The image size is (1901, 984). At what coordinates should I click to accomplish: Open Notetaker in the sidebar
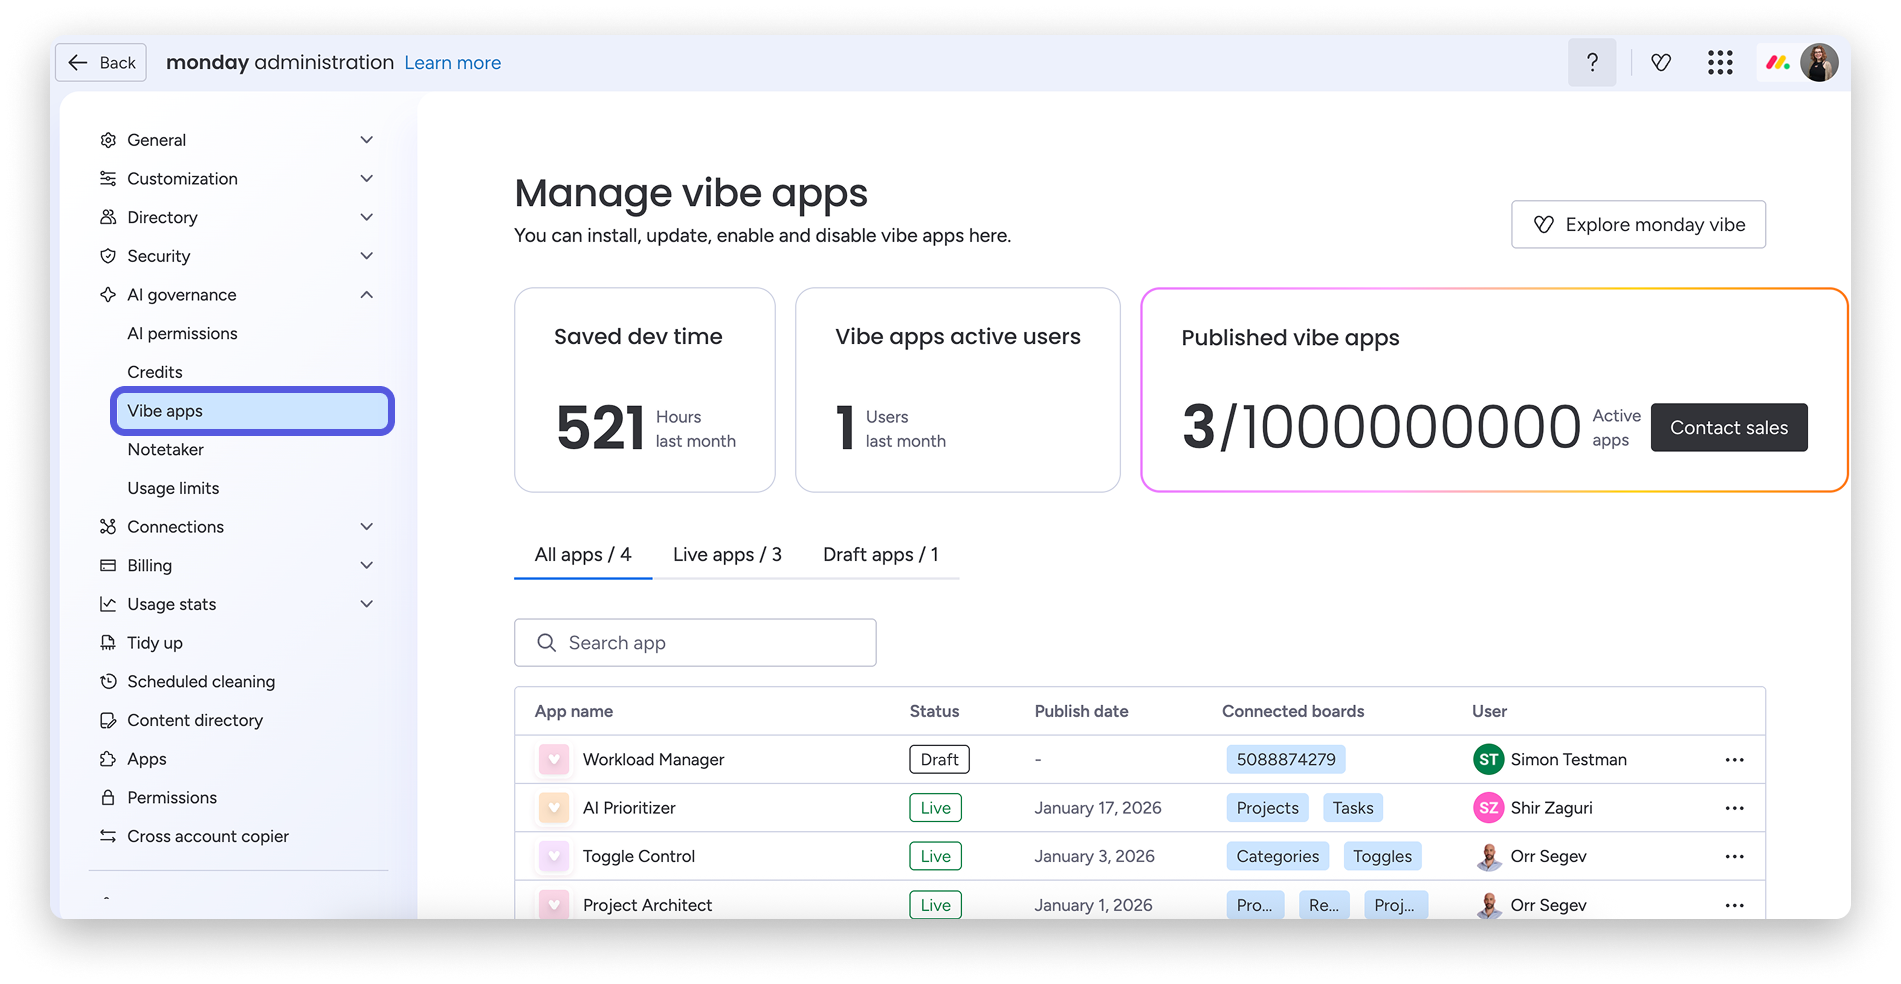point(166,450)
